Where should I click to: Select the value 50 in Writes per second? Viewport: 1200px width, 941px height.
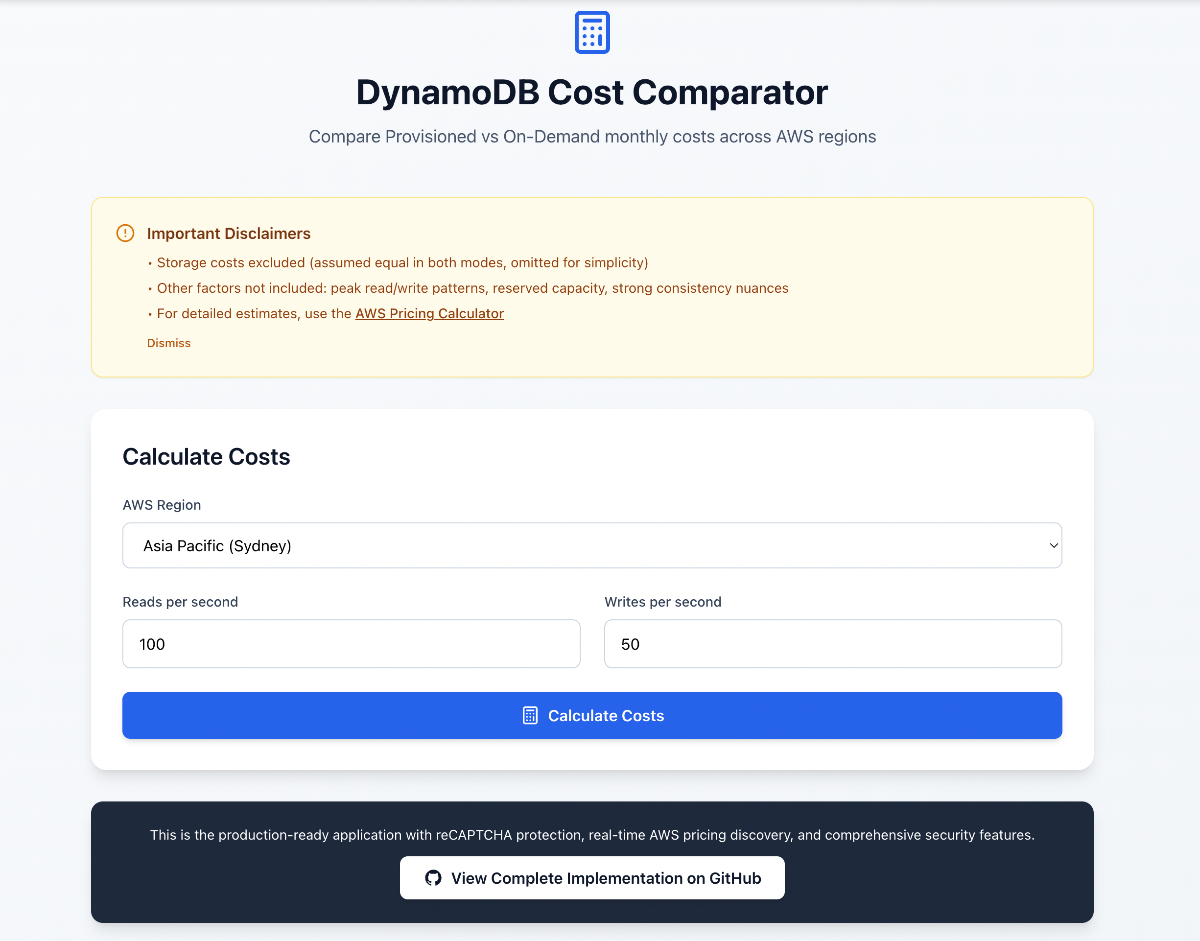[x=630, y=643]
